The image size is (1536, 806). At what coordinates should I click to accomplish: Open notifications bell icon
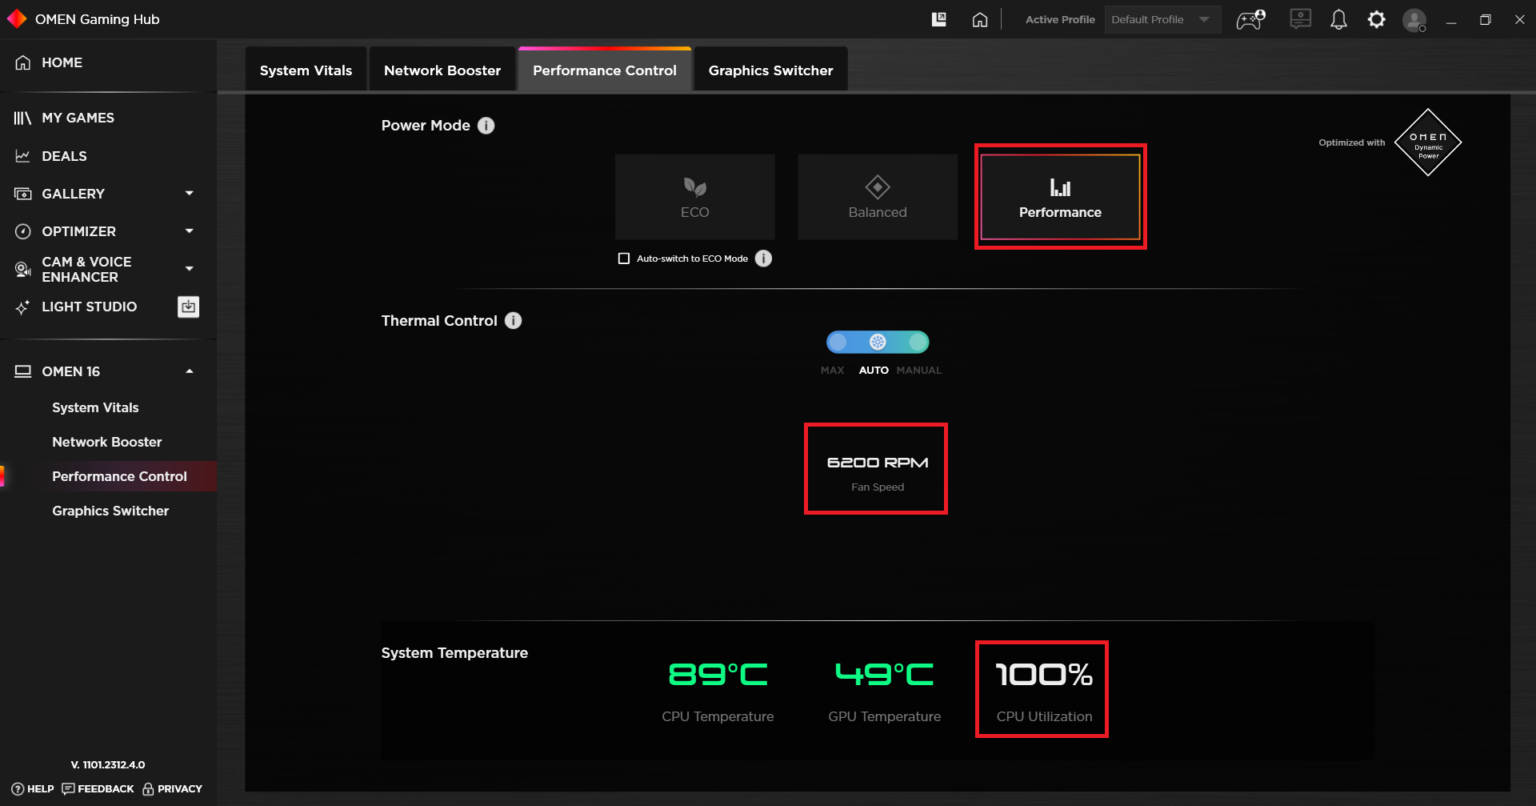coord(1338,20)
